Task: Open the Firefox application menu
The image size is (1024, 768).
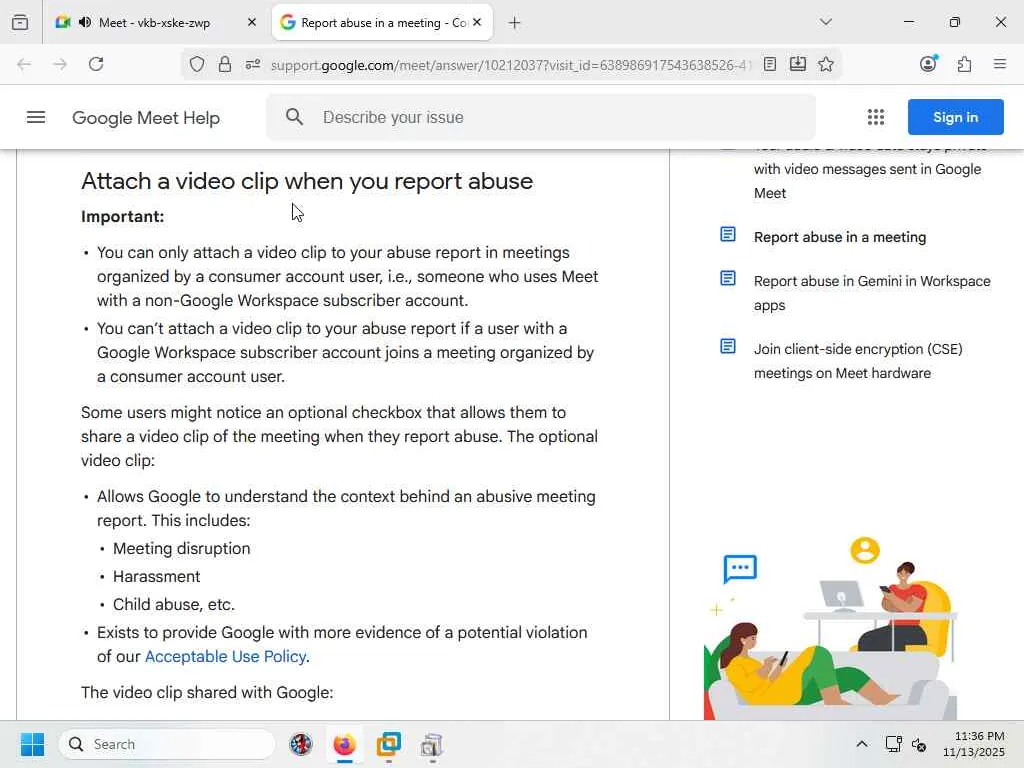Action: click(999, 64)
